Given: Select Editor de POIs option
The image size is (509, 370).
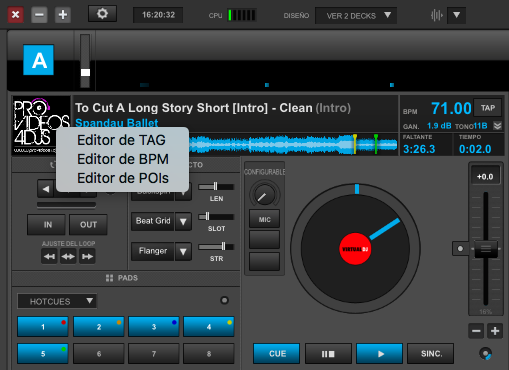Looking at the screenshot, I should [122, 178].
